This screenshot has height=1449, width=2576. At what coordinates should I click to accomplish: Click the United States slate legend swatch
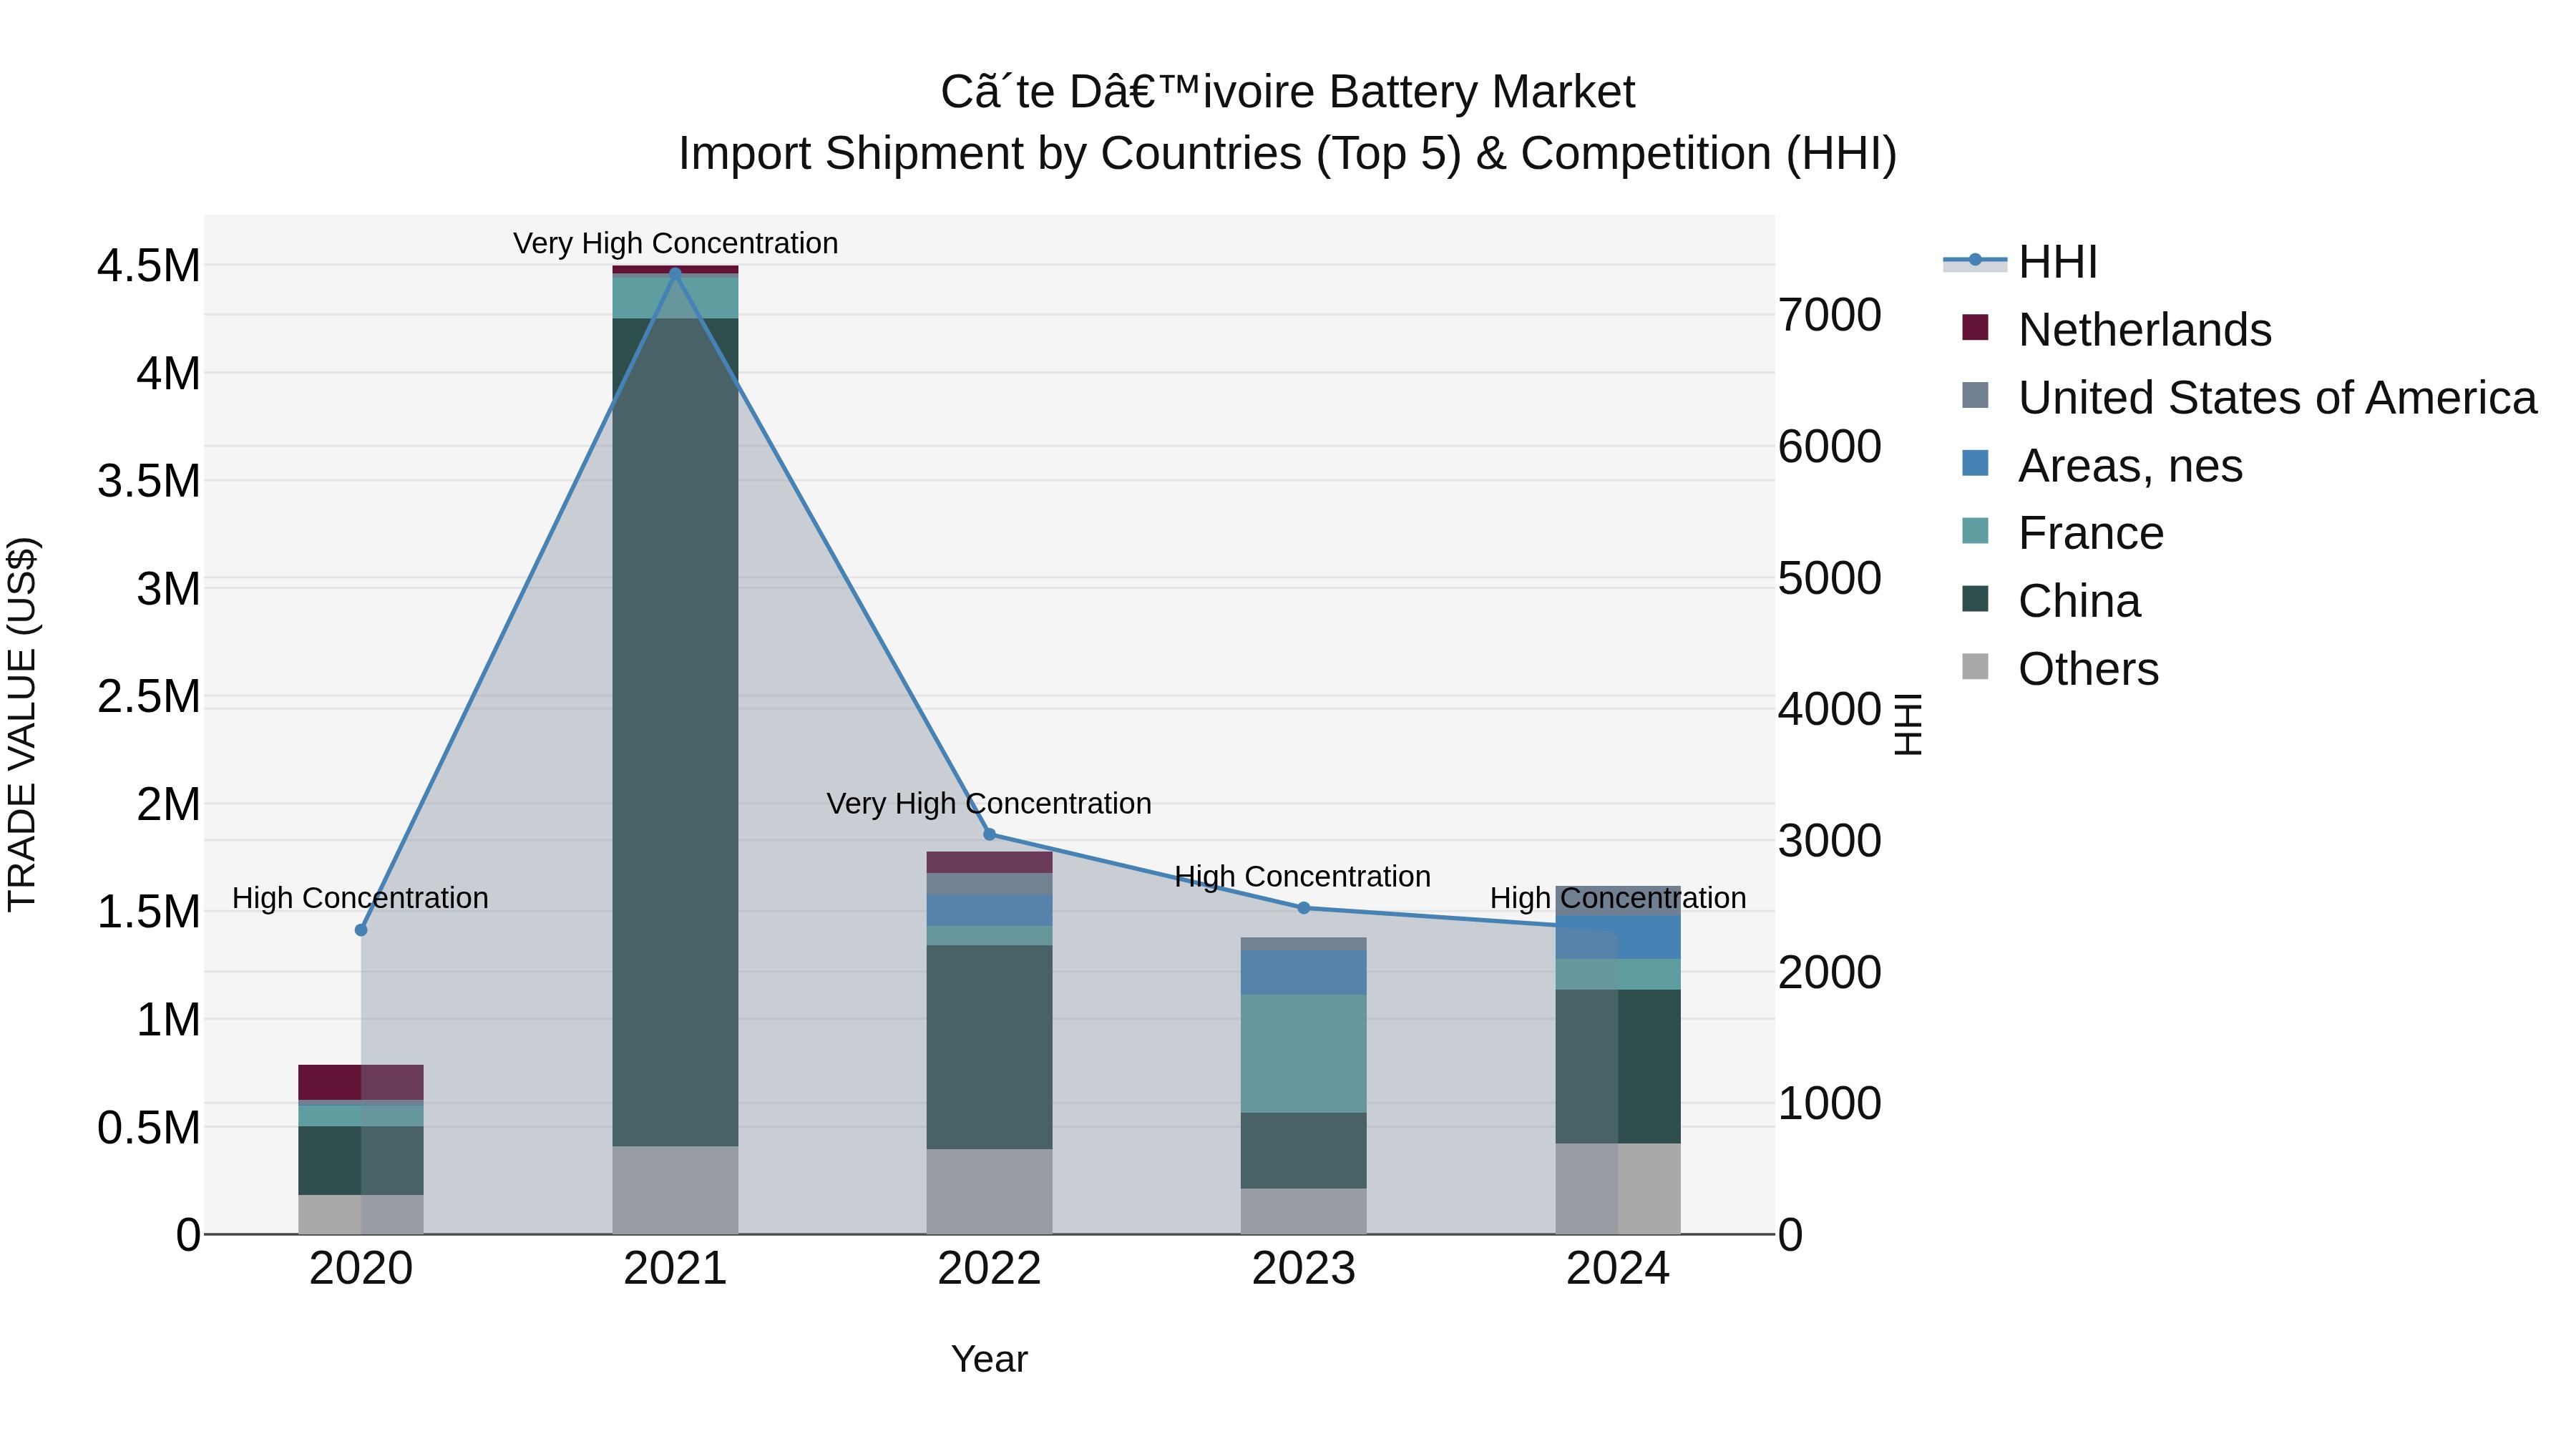pos(1975,395)
